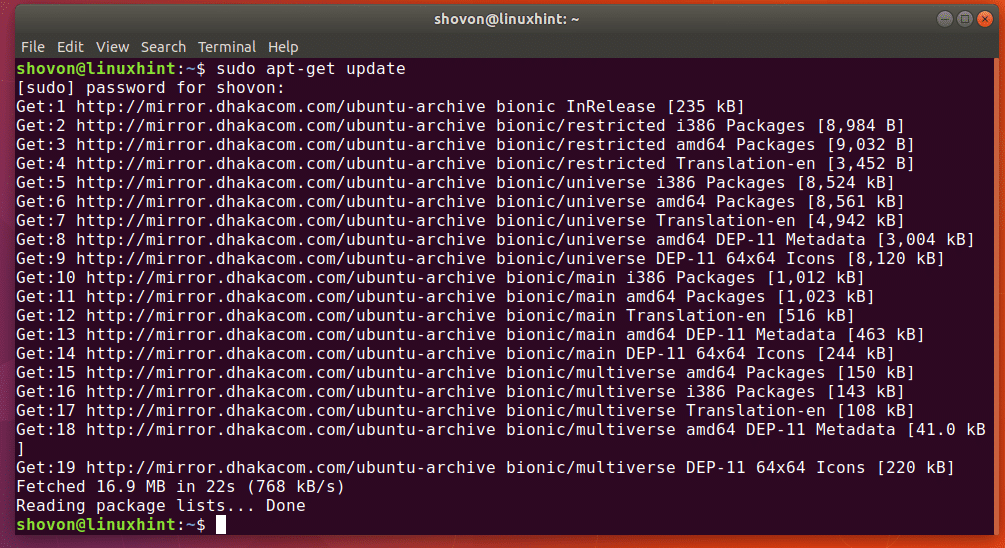Maximize the terminal window
This screenshot has height=548, width=1005.
[965, 19]
